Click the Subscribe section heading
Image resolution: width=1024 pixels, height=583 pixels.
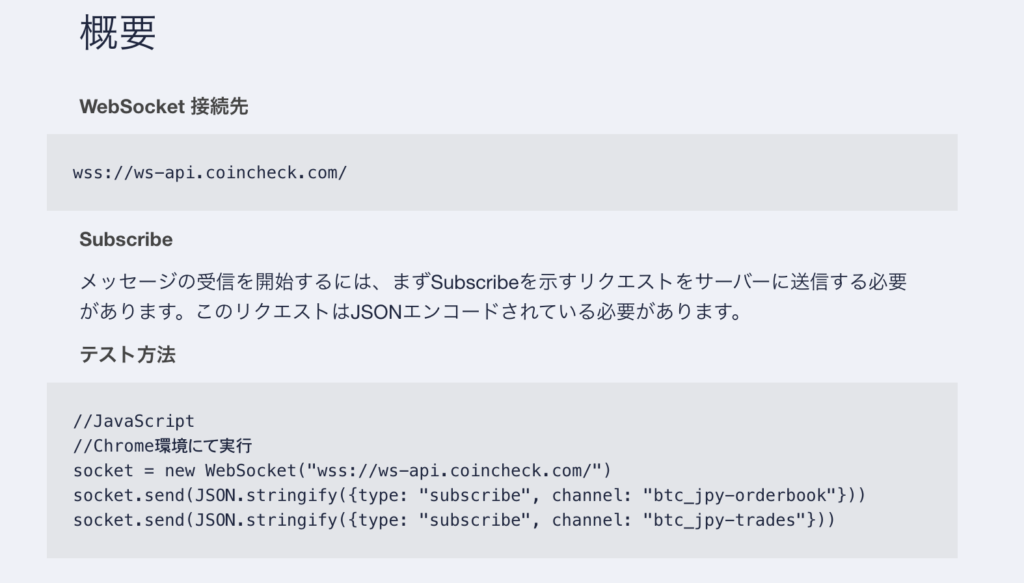tap(126, 240)
